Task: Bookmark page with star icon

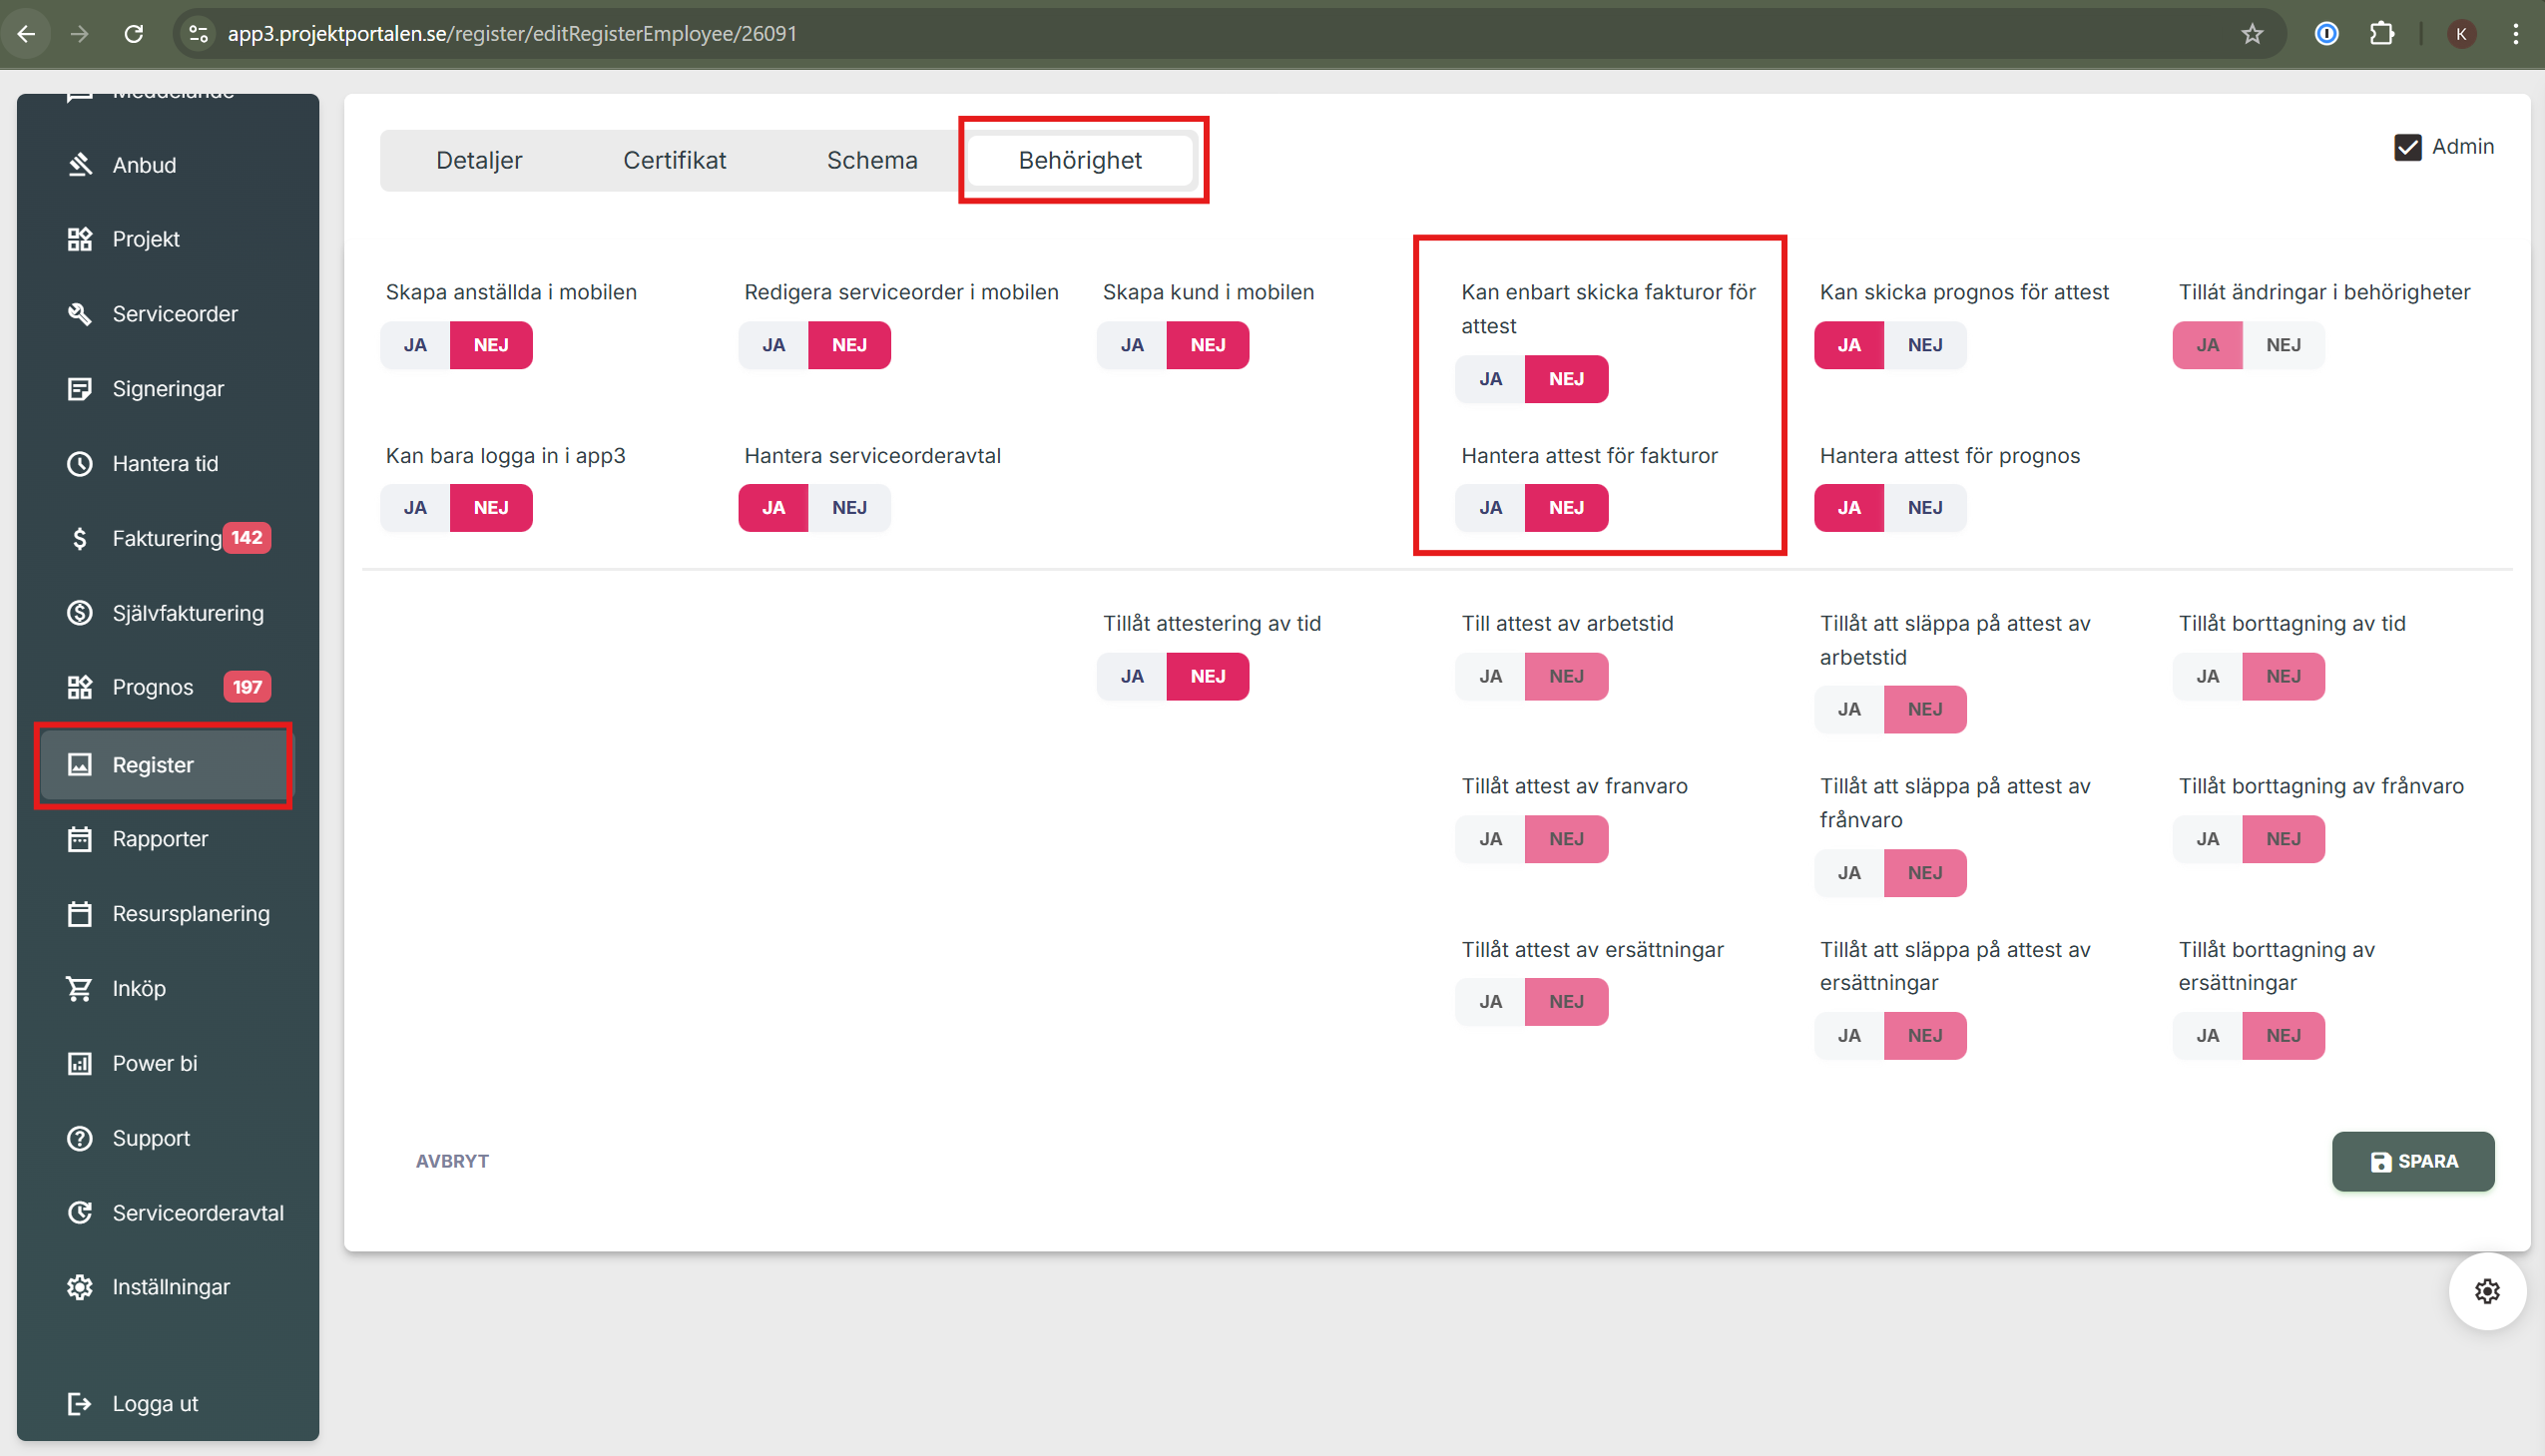Action: [2251, 34]
